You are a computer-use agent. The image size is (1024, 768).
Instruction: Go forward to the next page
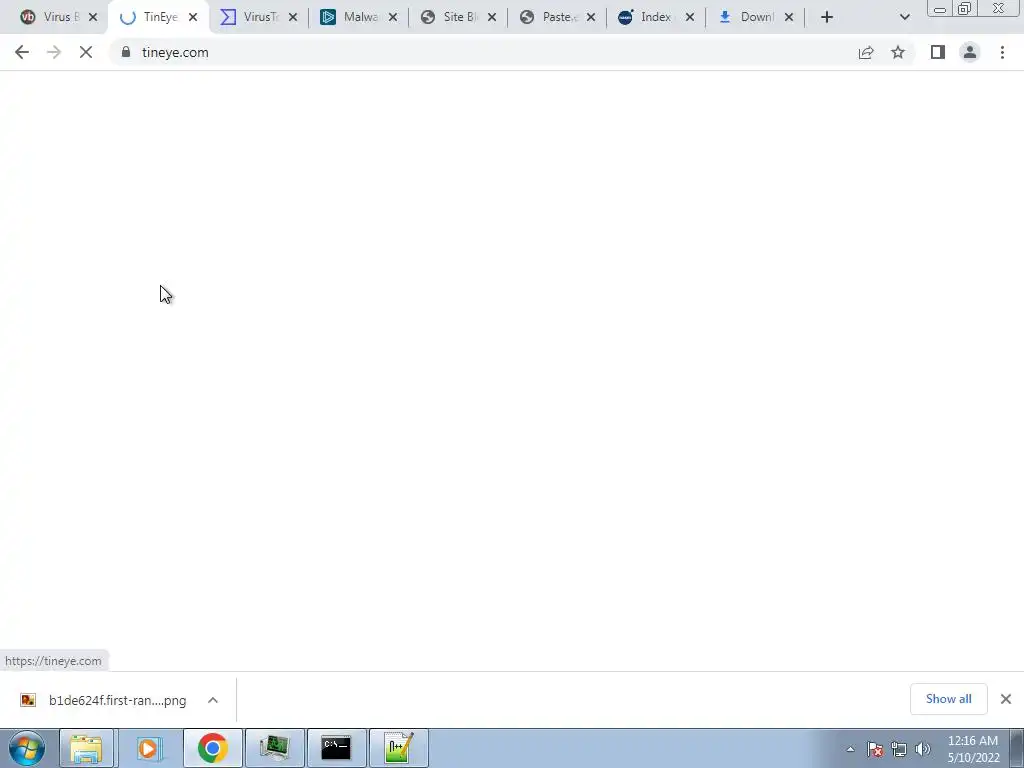[x=54, y=52]
